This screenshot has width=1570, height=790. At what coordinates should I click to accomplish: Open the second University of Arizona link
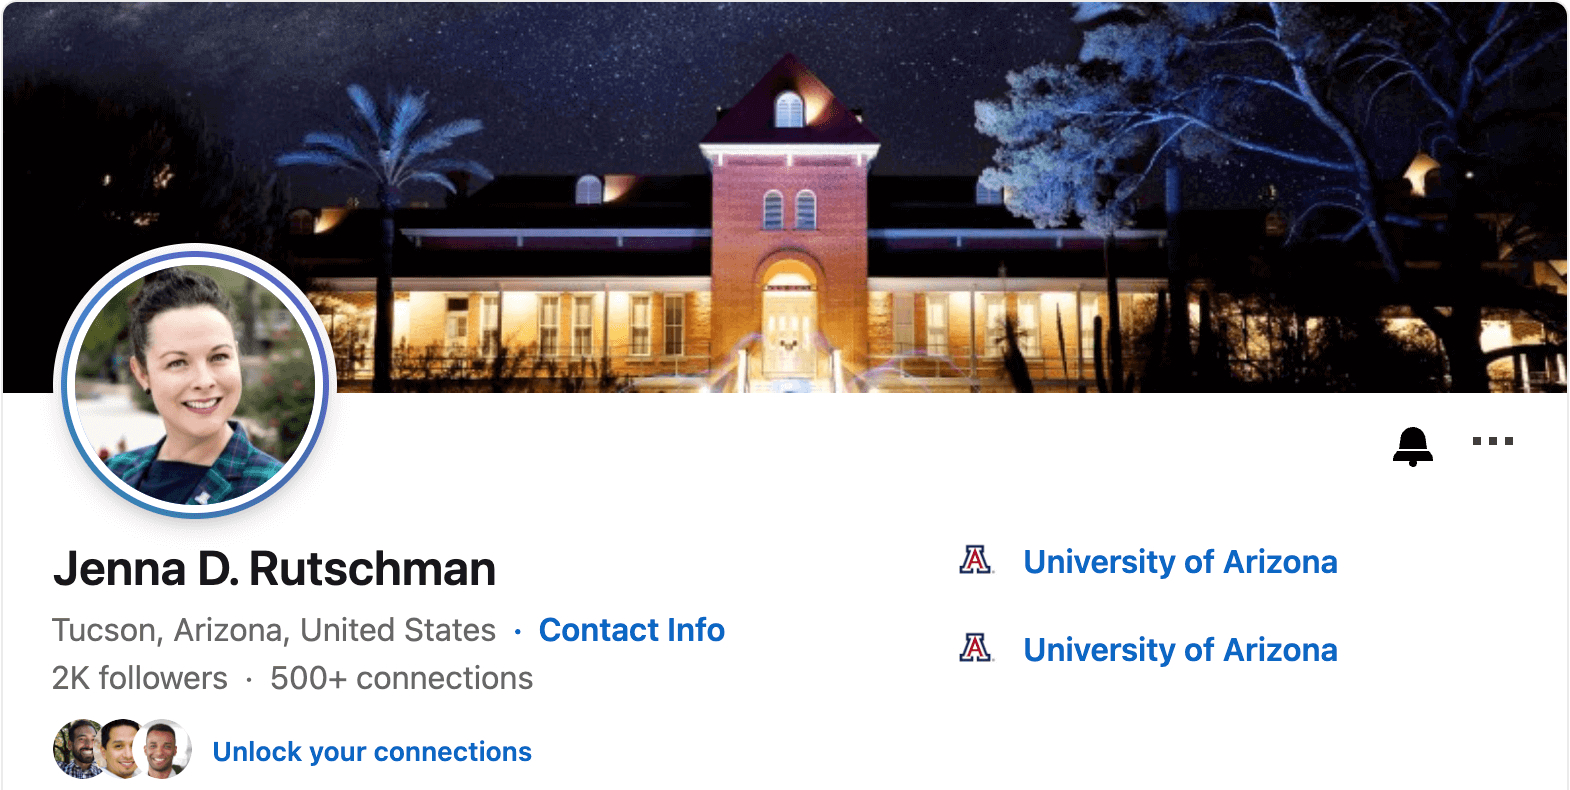tap(1180, 650)
